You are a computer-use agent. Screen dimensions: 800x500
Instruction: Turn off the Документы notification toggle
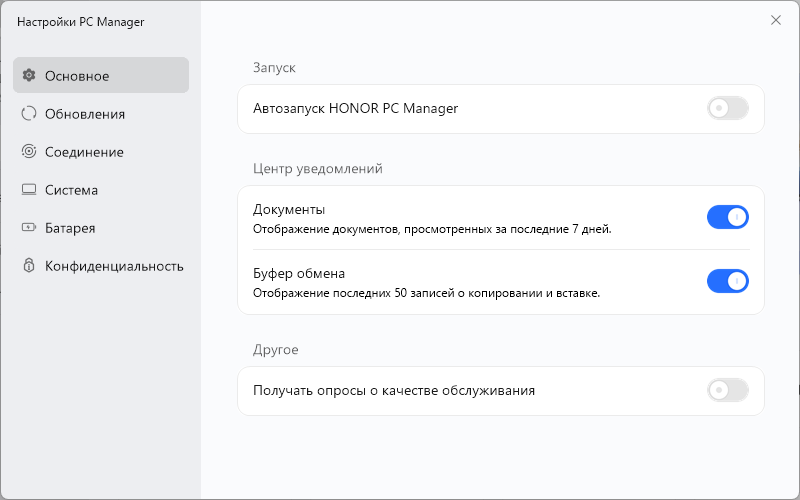(727, 217)
